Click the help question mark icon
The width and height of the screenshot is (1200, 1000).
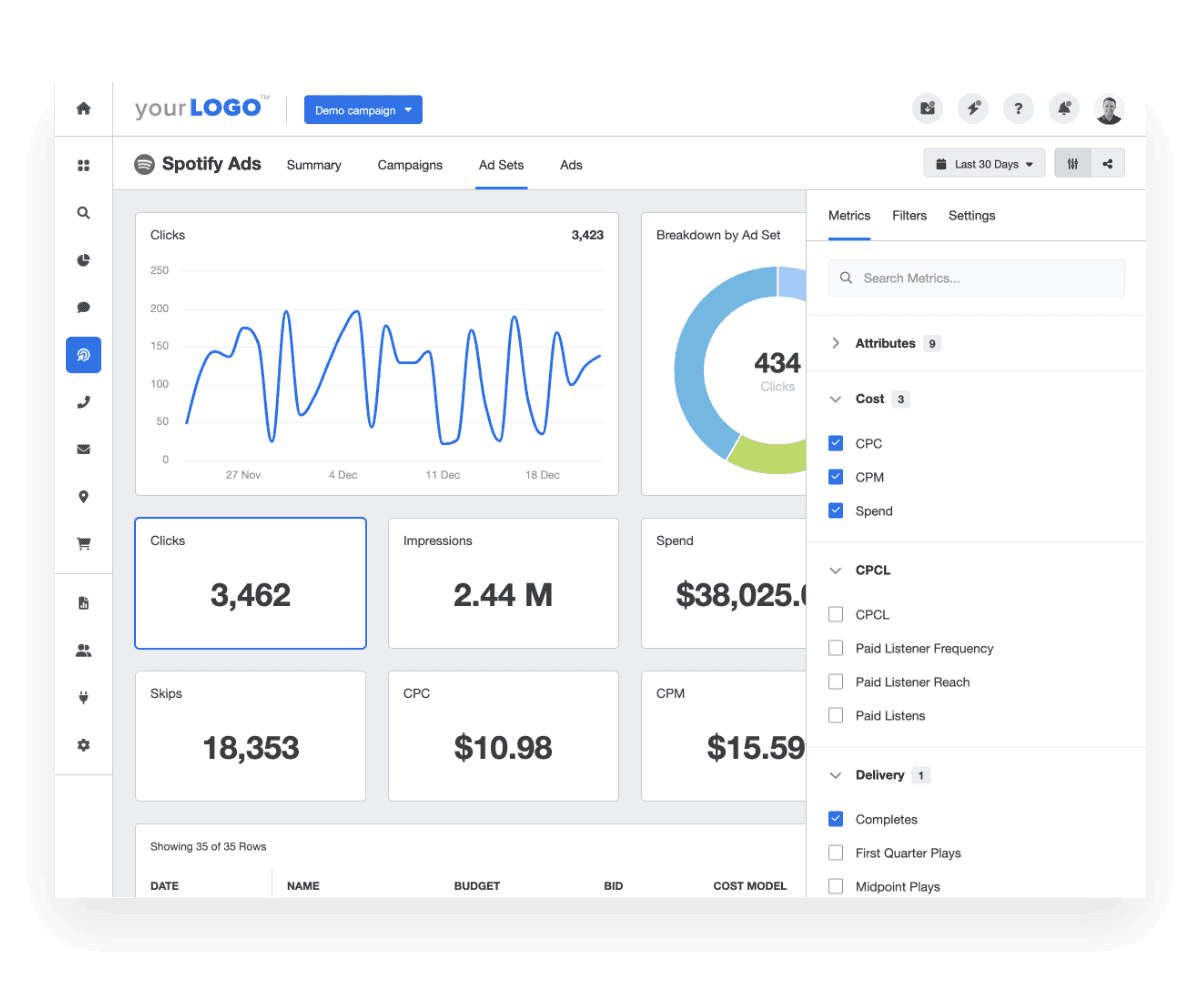(x=1018, y=108)
